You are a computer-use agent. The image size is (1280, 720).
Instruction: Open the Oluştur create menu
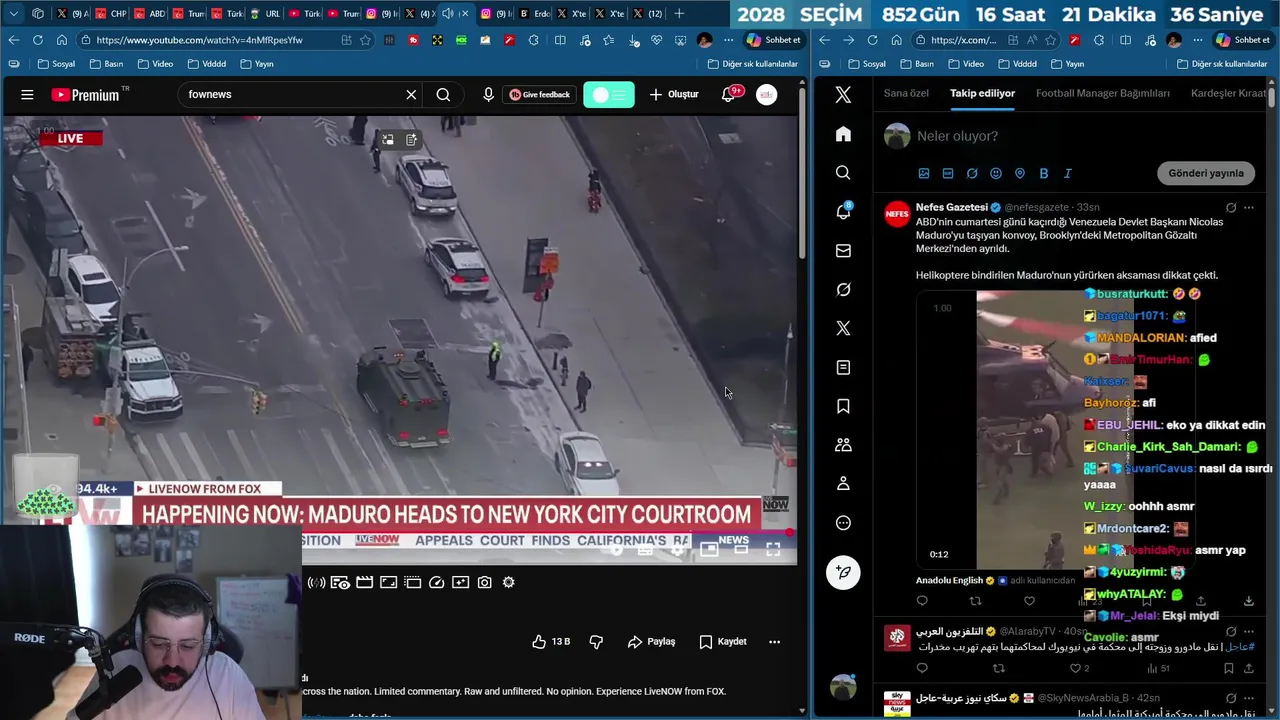tap(674, 94)
